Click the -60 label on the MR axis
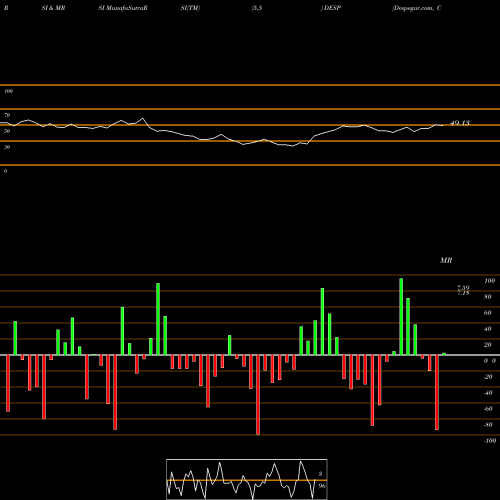Viewport: 500px width, 500px height. click(488, 409)
